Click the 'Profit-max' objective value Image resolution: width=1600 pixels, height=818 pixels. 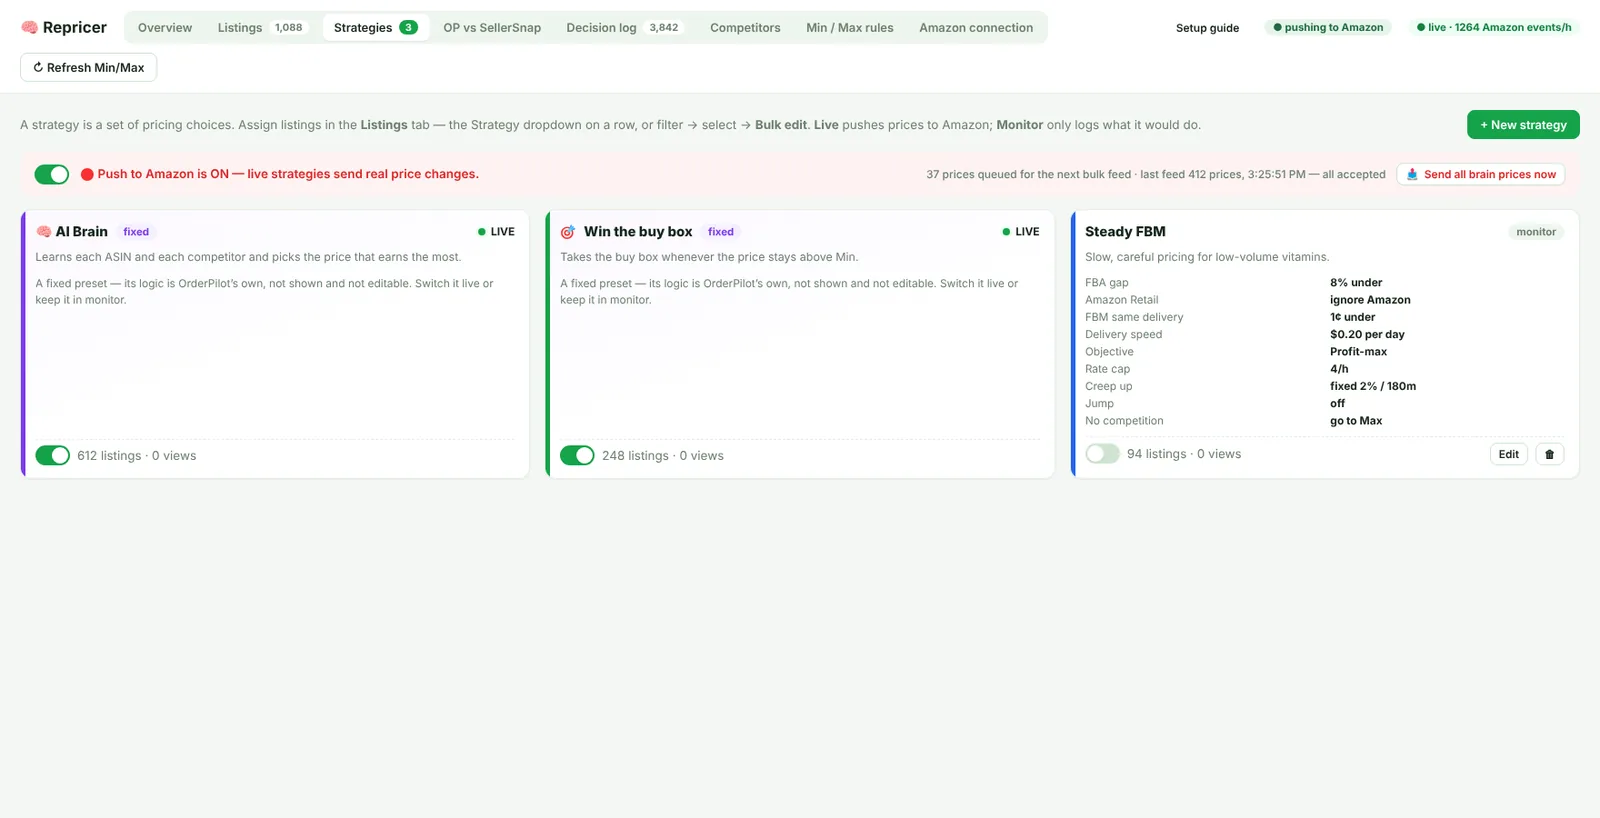(1358, 352)
